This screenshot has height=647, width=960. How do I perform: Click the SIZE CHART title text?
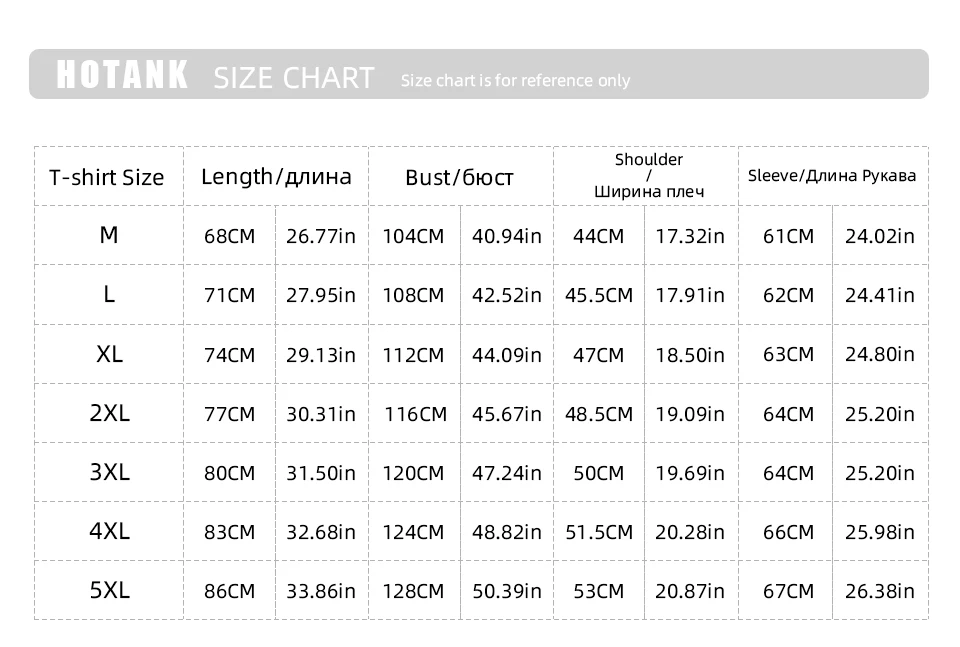pos(294,77)
